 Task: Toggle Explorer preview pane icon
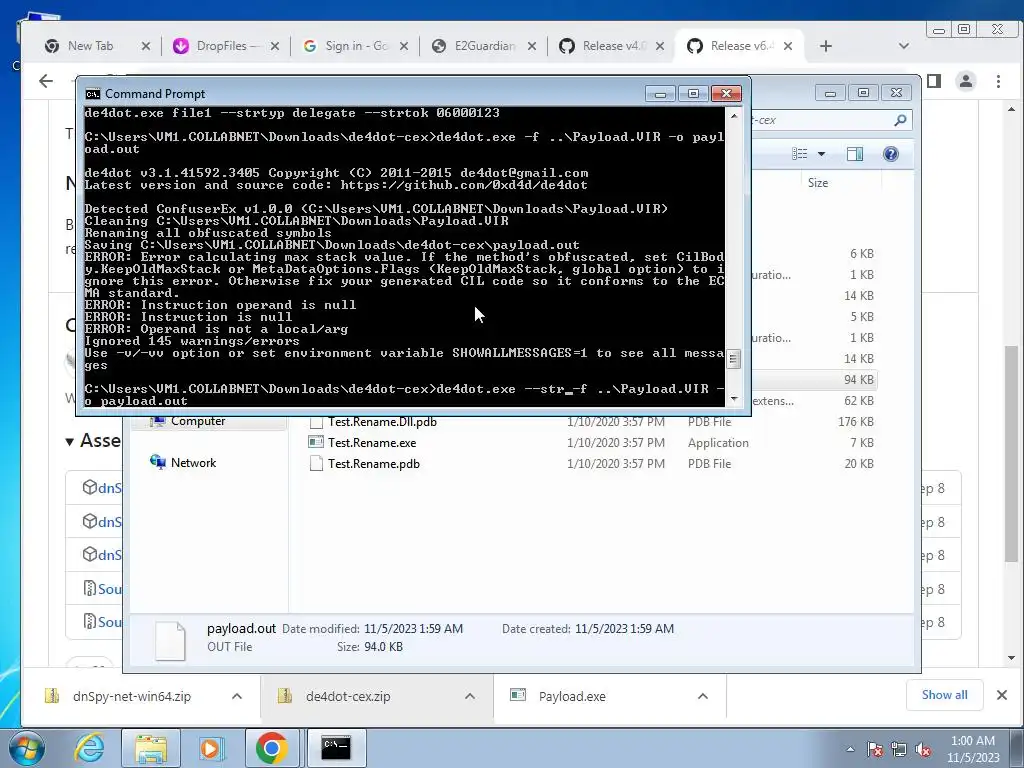click(854, 154)
